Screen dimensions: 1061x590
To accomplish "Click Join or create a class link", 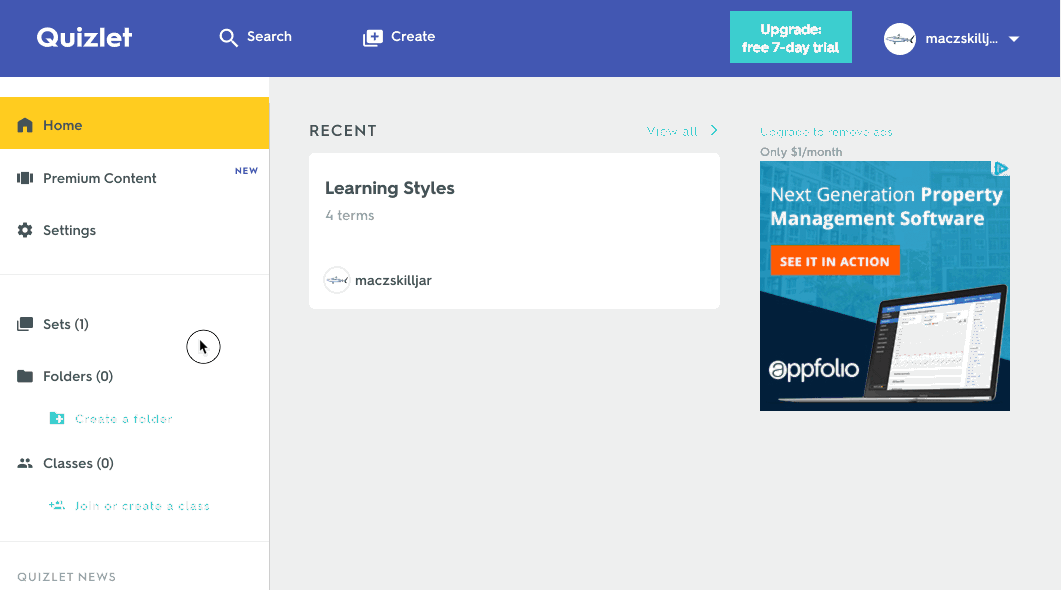I will point(142,506).
